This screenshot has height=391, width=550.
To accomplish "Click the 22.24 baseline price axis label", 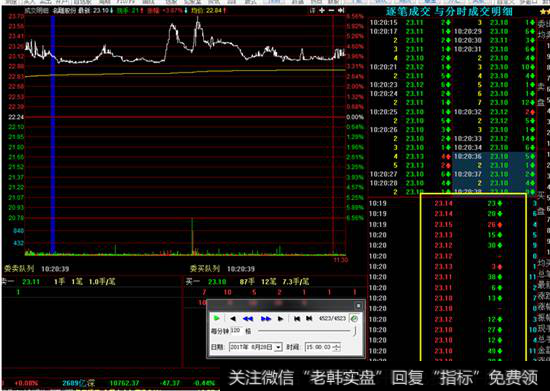I will (x=16, y=117).
